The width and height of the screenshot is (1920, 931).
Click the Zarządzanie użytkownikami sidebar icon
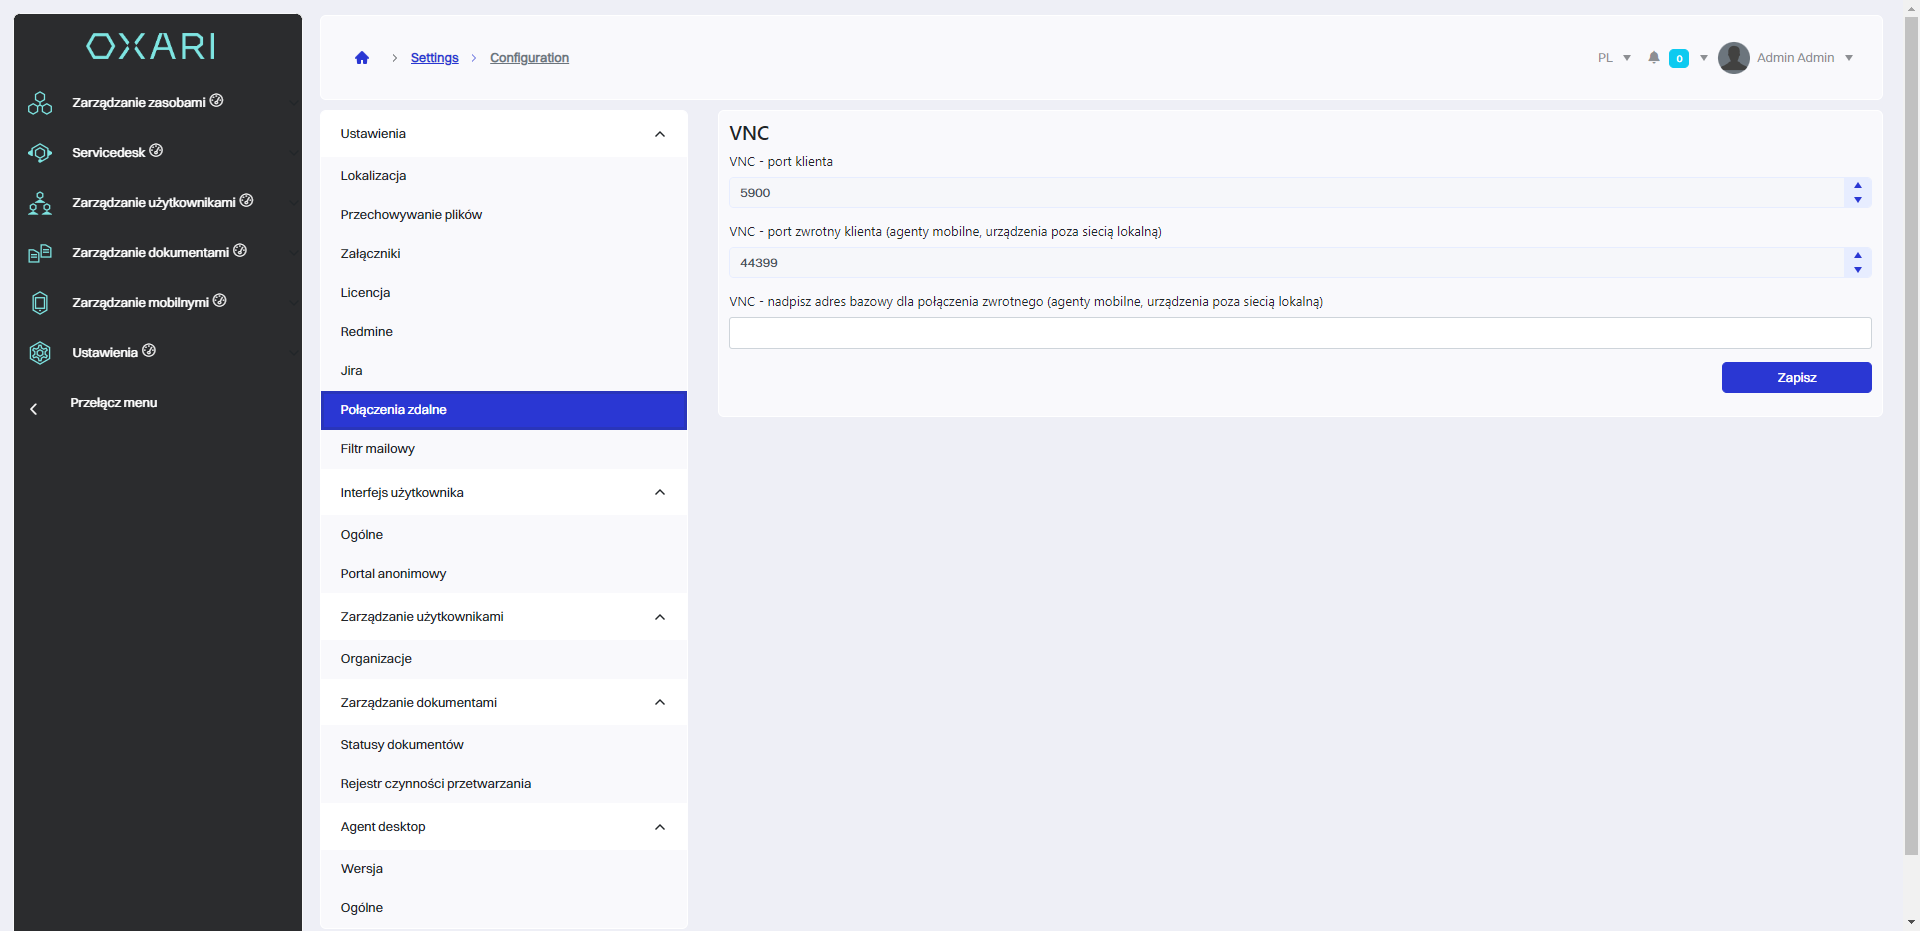40,203
